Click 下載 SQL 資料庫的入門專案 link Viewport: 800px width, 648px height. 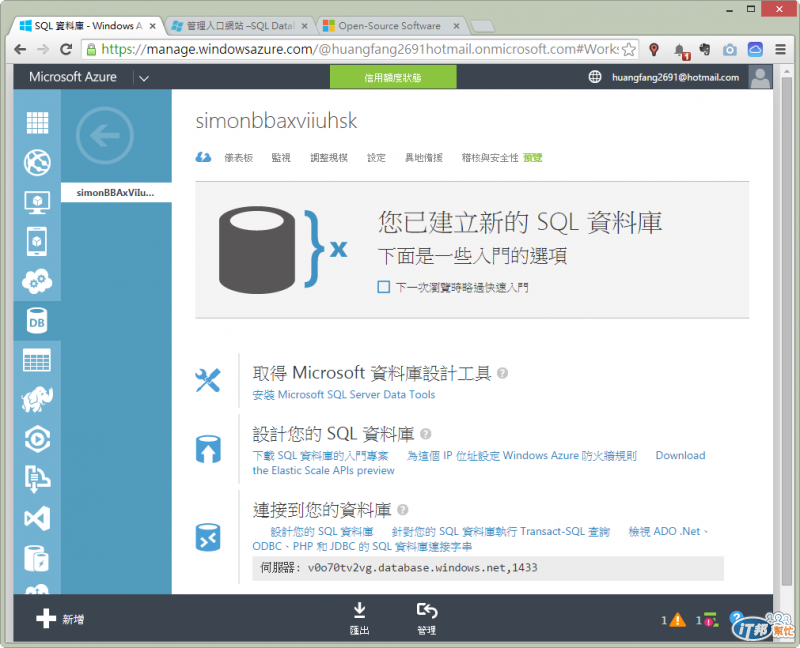[x=320, y=455]
